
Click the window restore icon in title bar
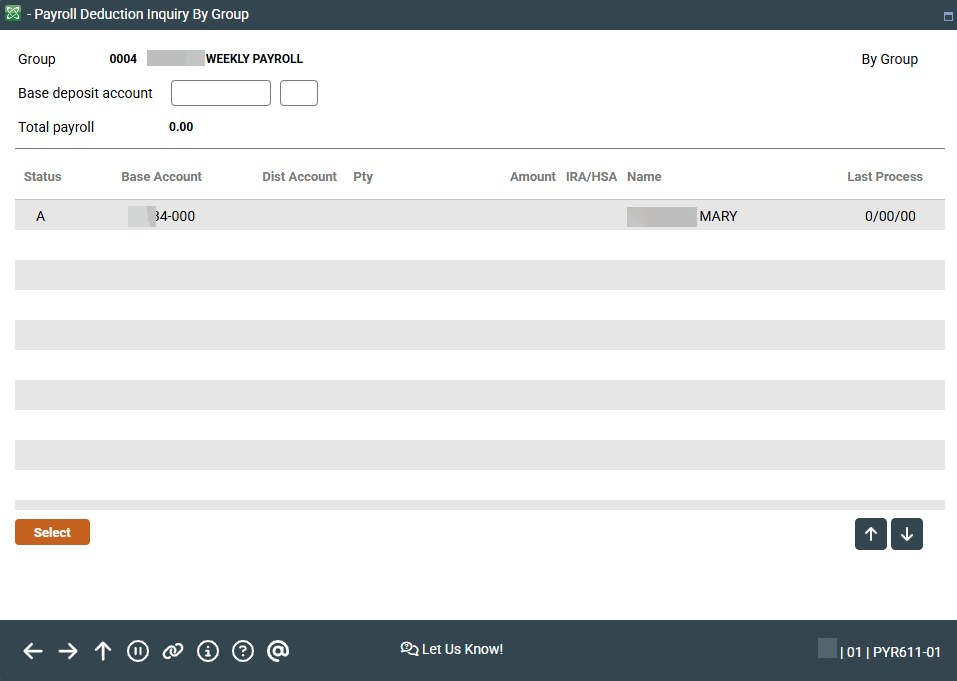[947, 16]
